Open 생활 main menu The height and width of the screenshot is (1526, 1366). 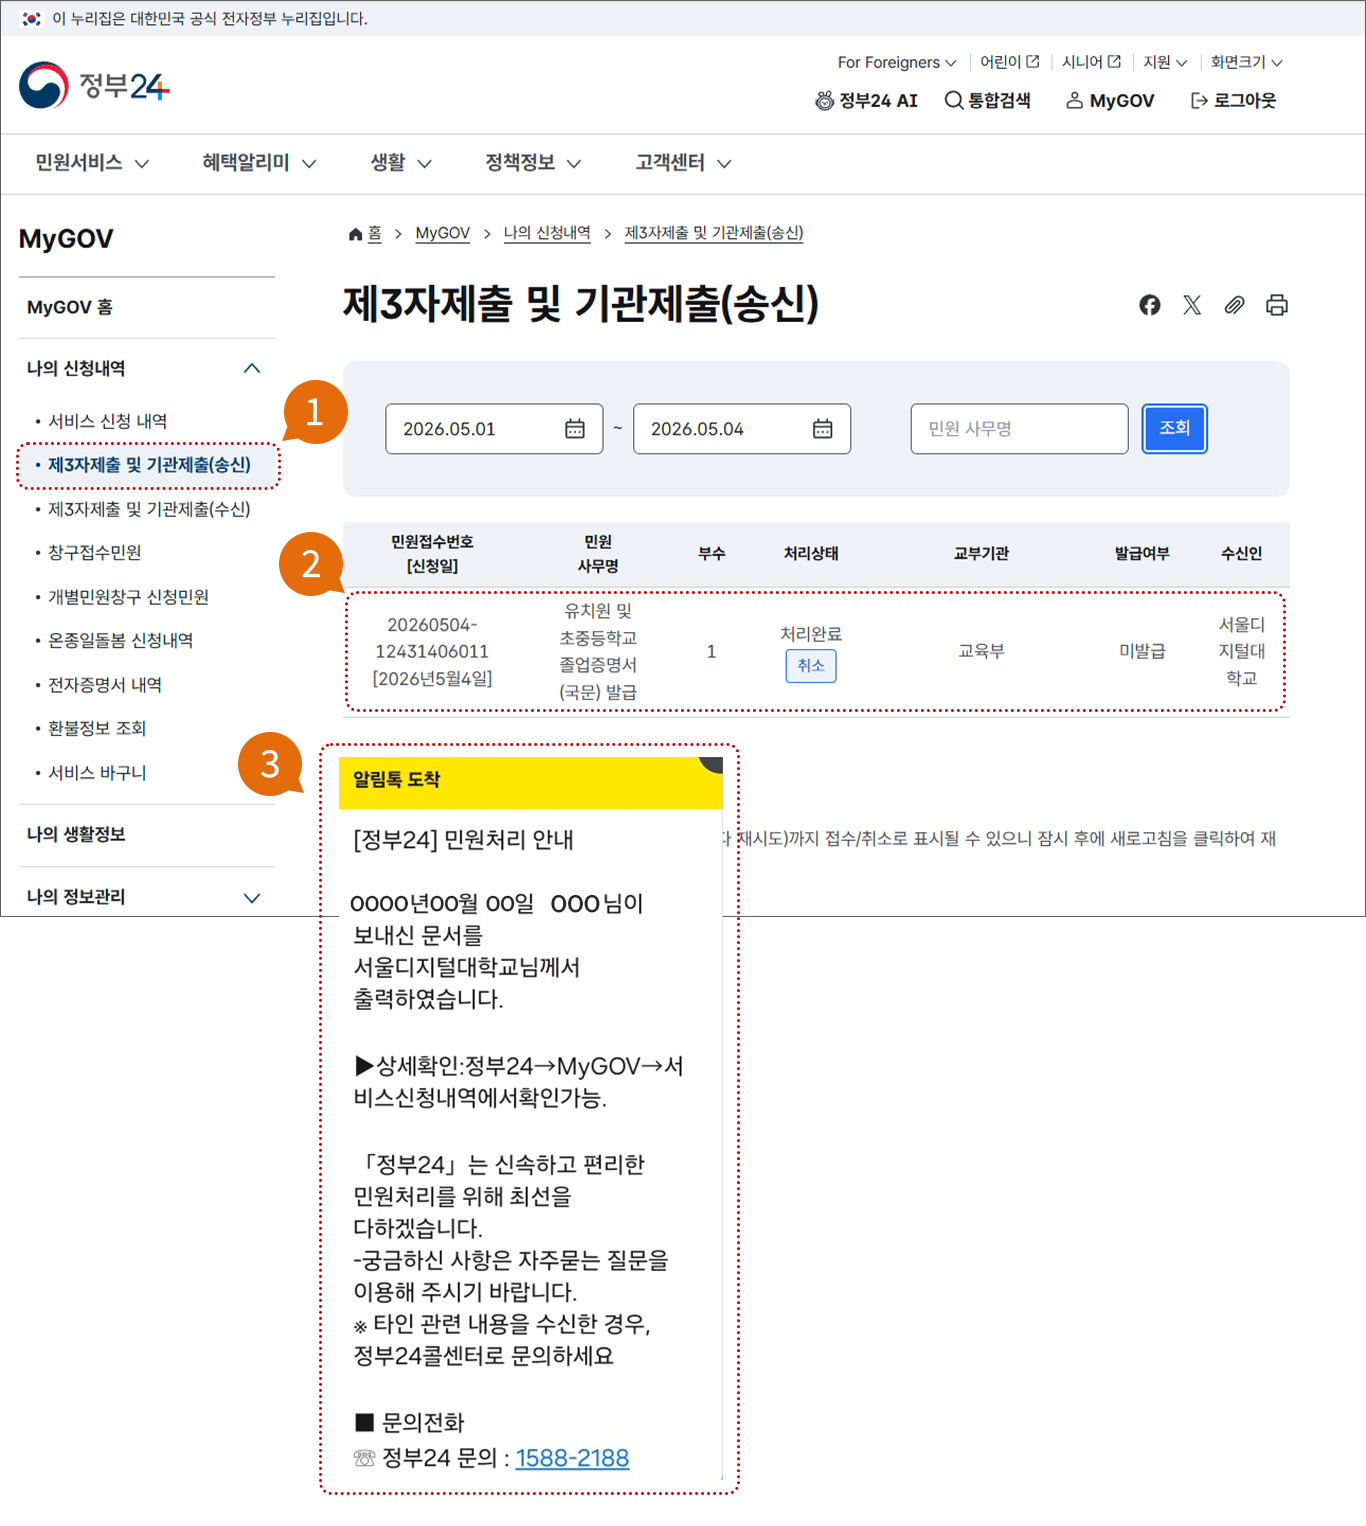(x=401, y=163)
